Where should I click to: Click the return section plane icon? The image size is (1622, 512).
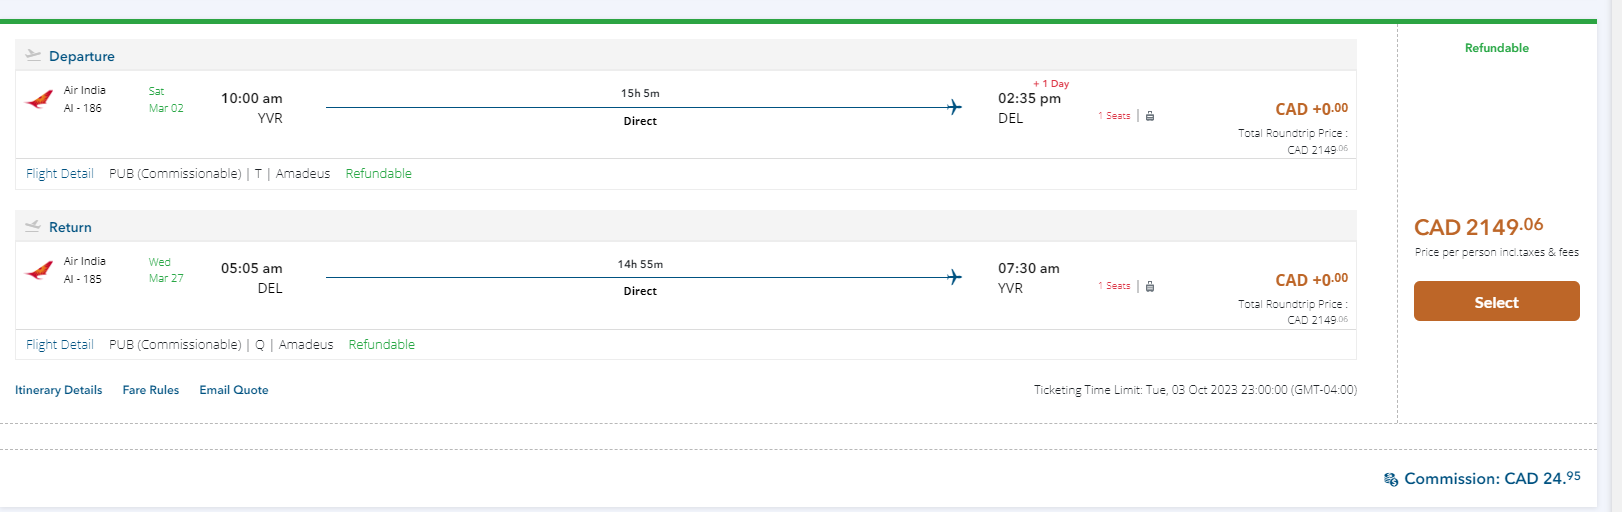33,227
